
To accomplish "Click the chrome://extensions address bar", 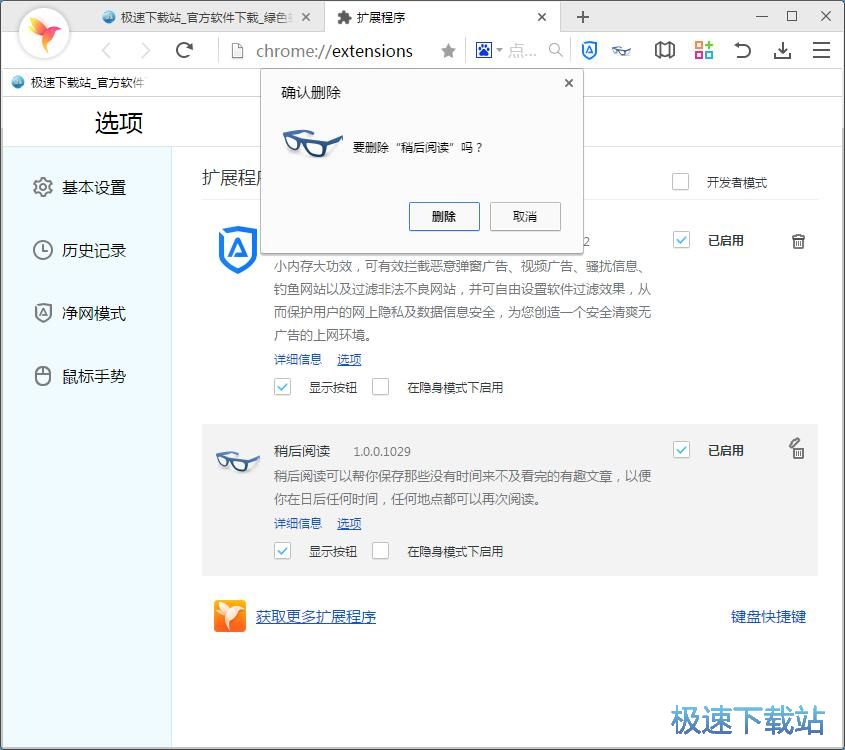I will (x=334, y=51).
